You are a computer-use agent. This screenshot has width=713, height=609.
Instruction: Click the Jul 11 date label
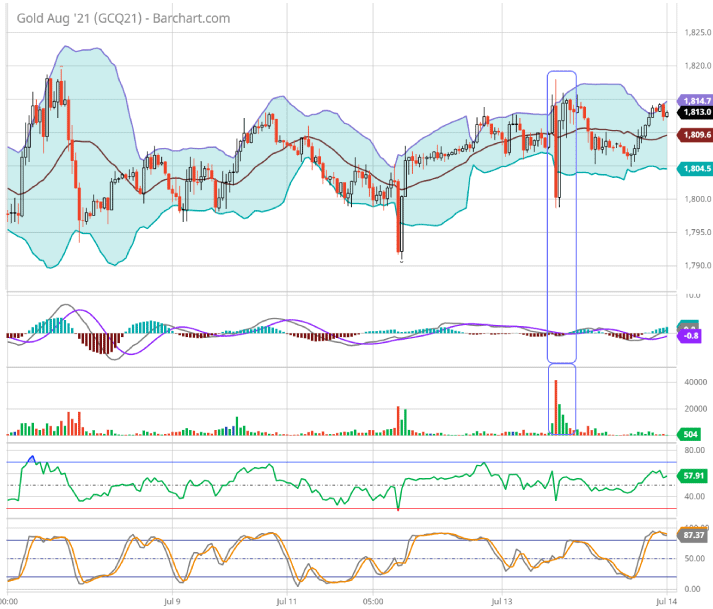click(285, 602)
